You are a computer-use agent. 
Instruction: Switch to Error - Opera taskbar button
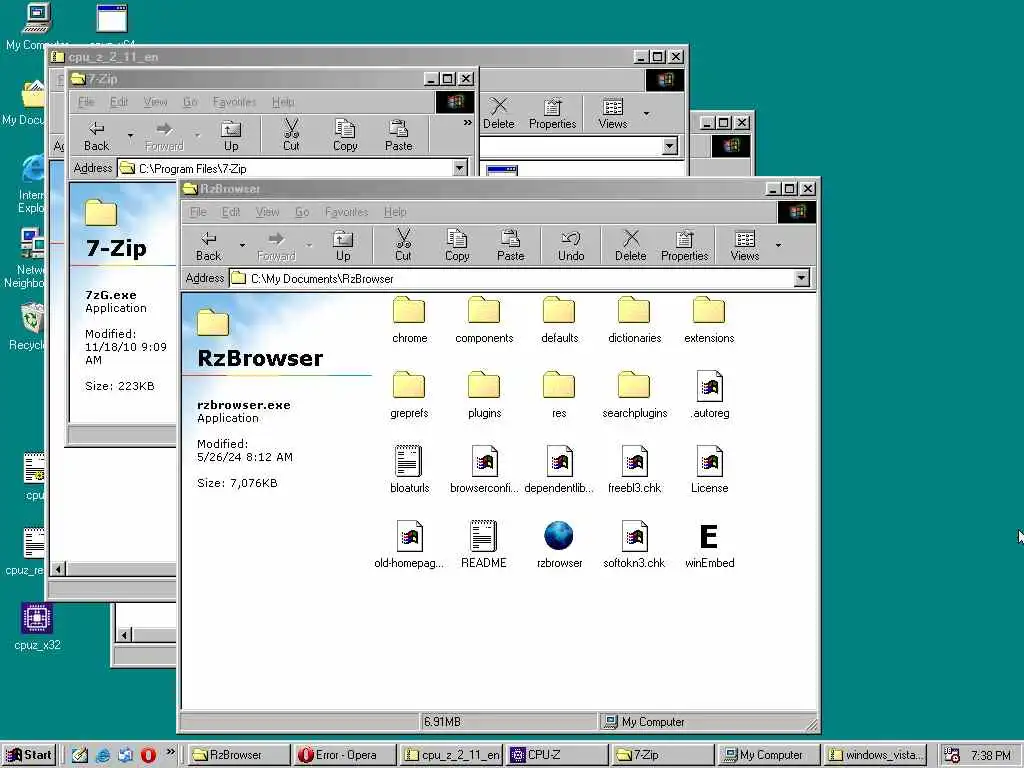(x=345, y=754)
